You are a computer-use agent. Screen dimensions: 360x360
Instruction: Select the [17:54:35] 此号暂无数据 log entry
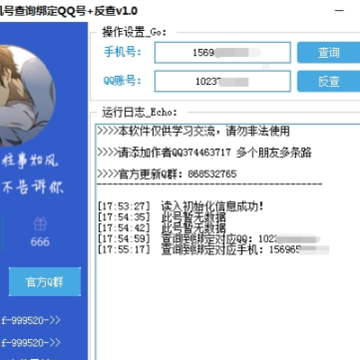click(162, 217)
